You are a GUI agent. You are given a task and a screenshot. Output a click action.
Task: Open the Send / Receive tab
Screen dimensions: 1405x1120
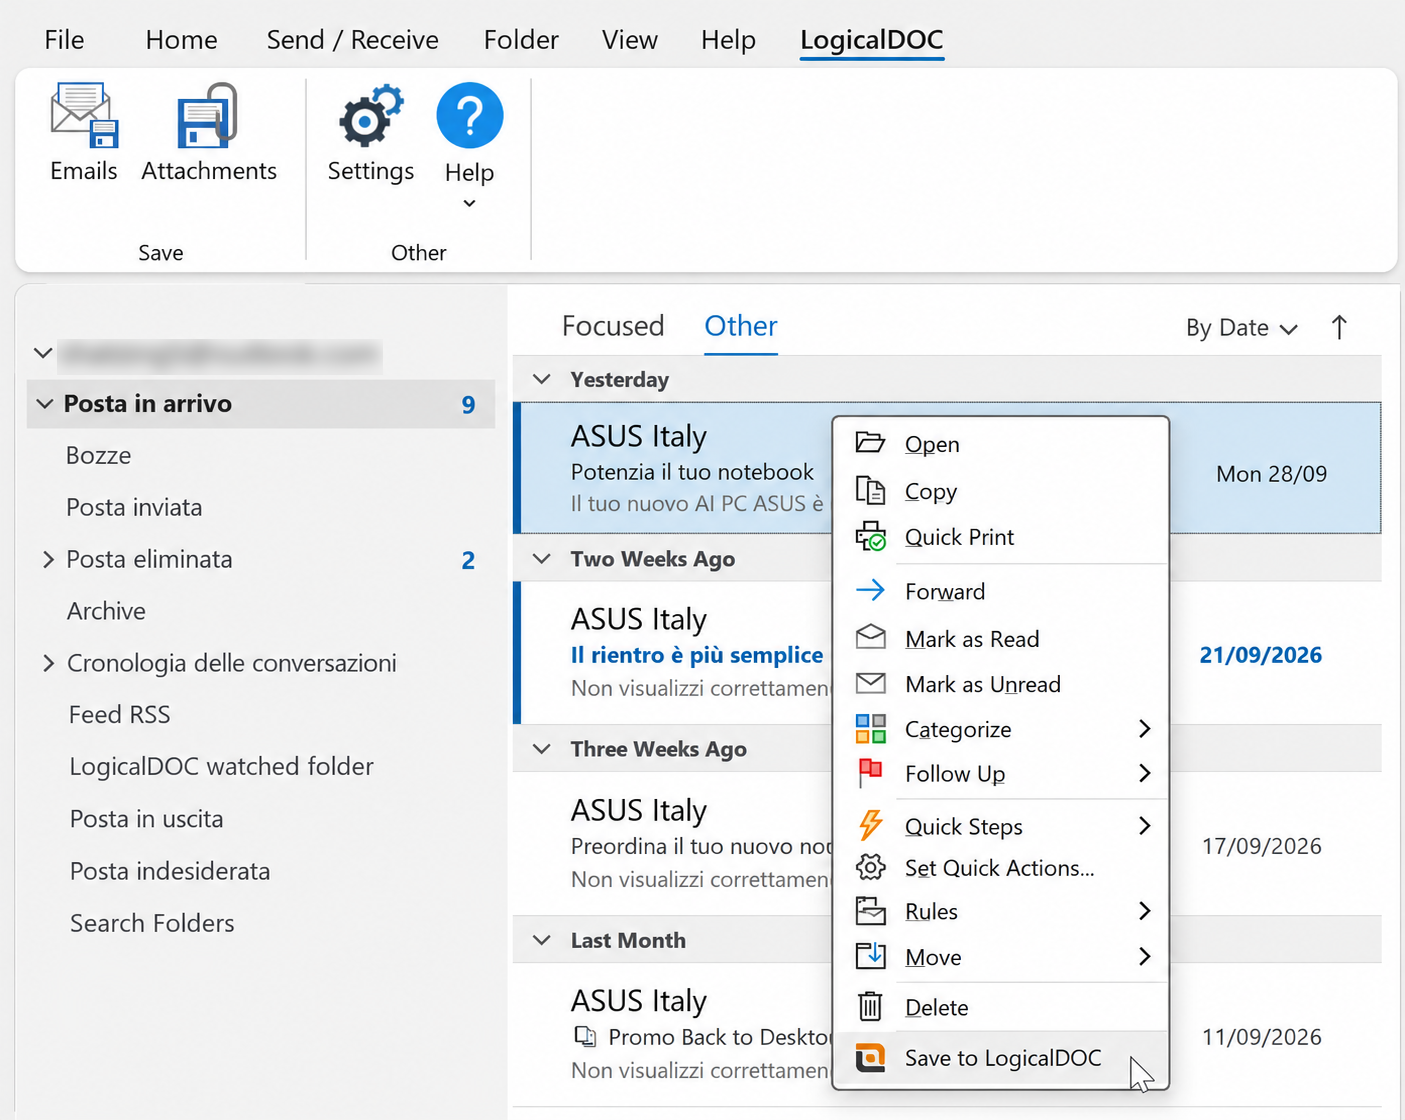[352, 40]
